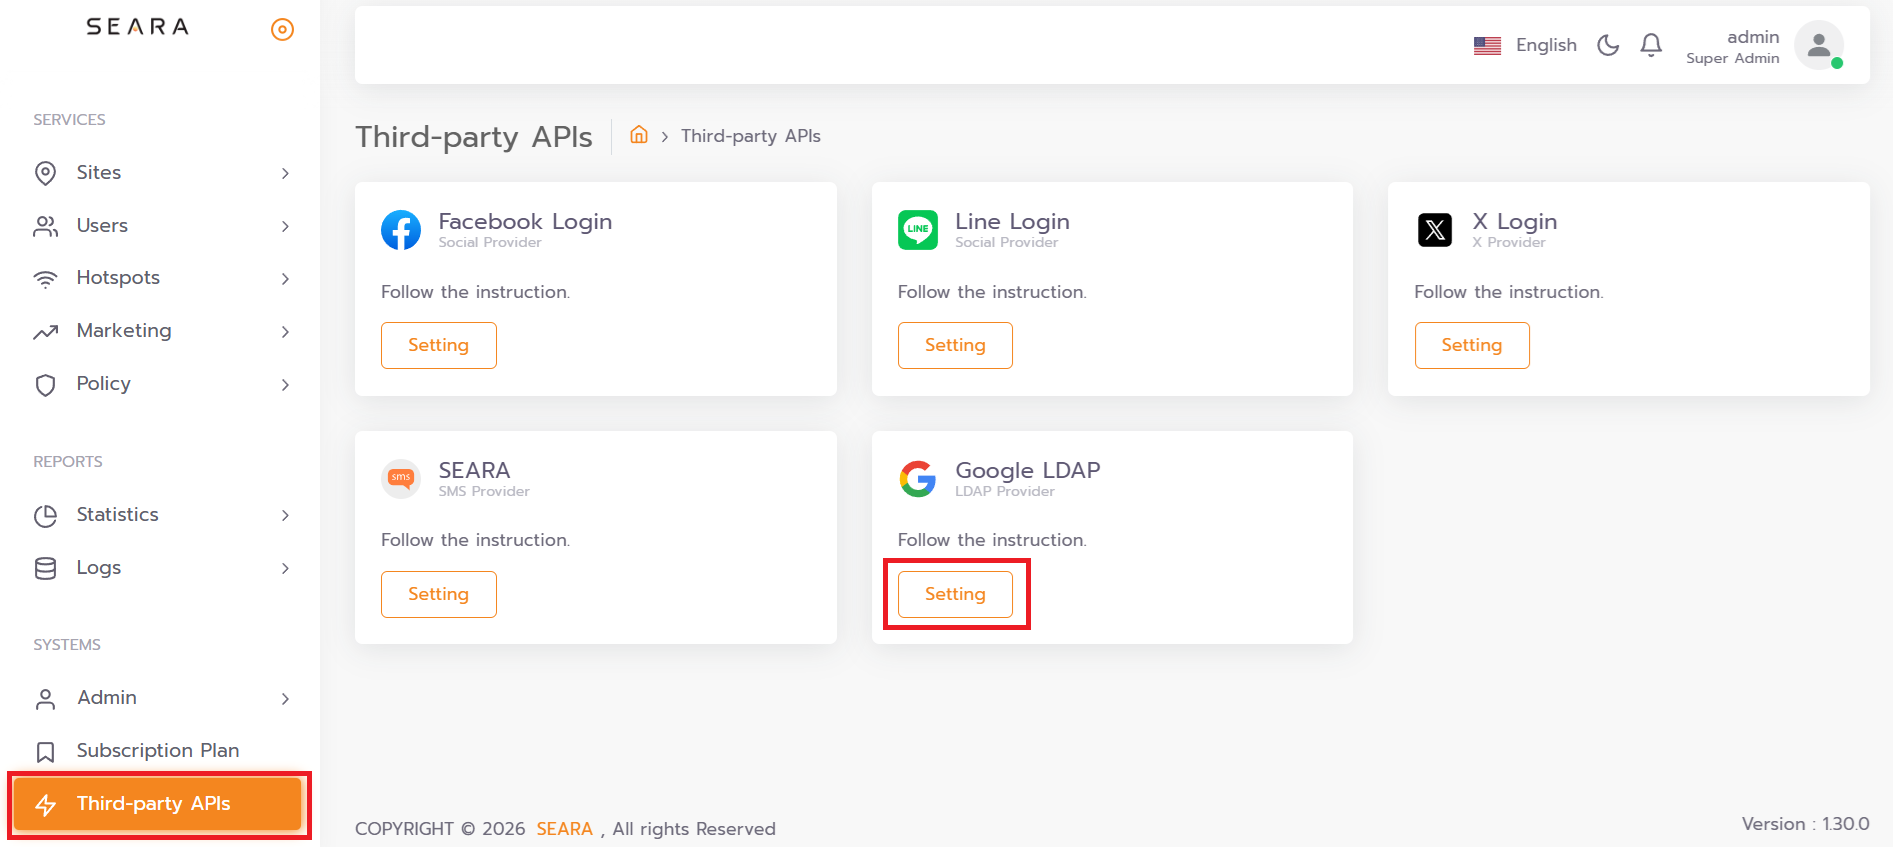Toggle the sidebar collapse circle icon
The height and width of the screenshot is (847, 1893).
[283, 30]
